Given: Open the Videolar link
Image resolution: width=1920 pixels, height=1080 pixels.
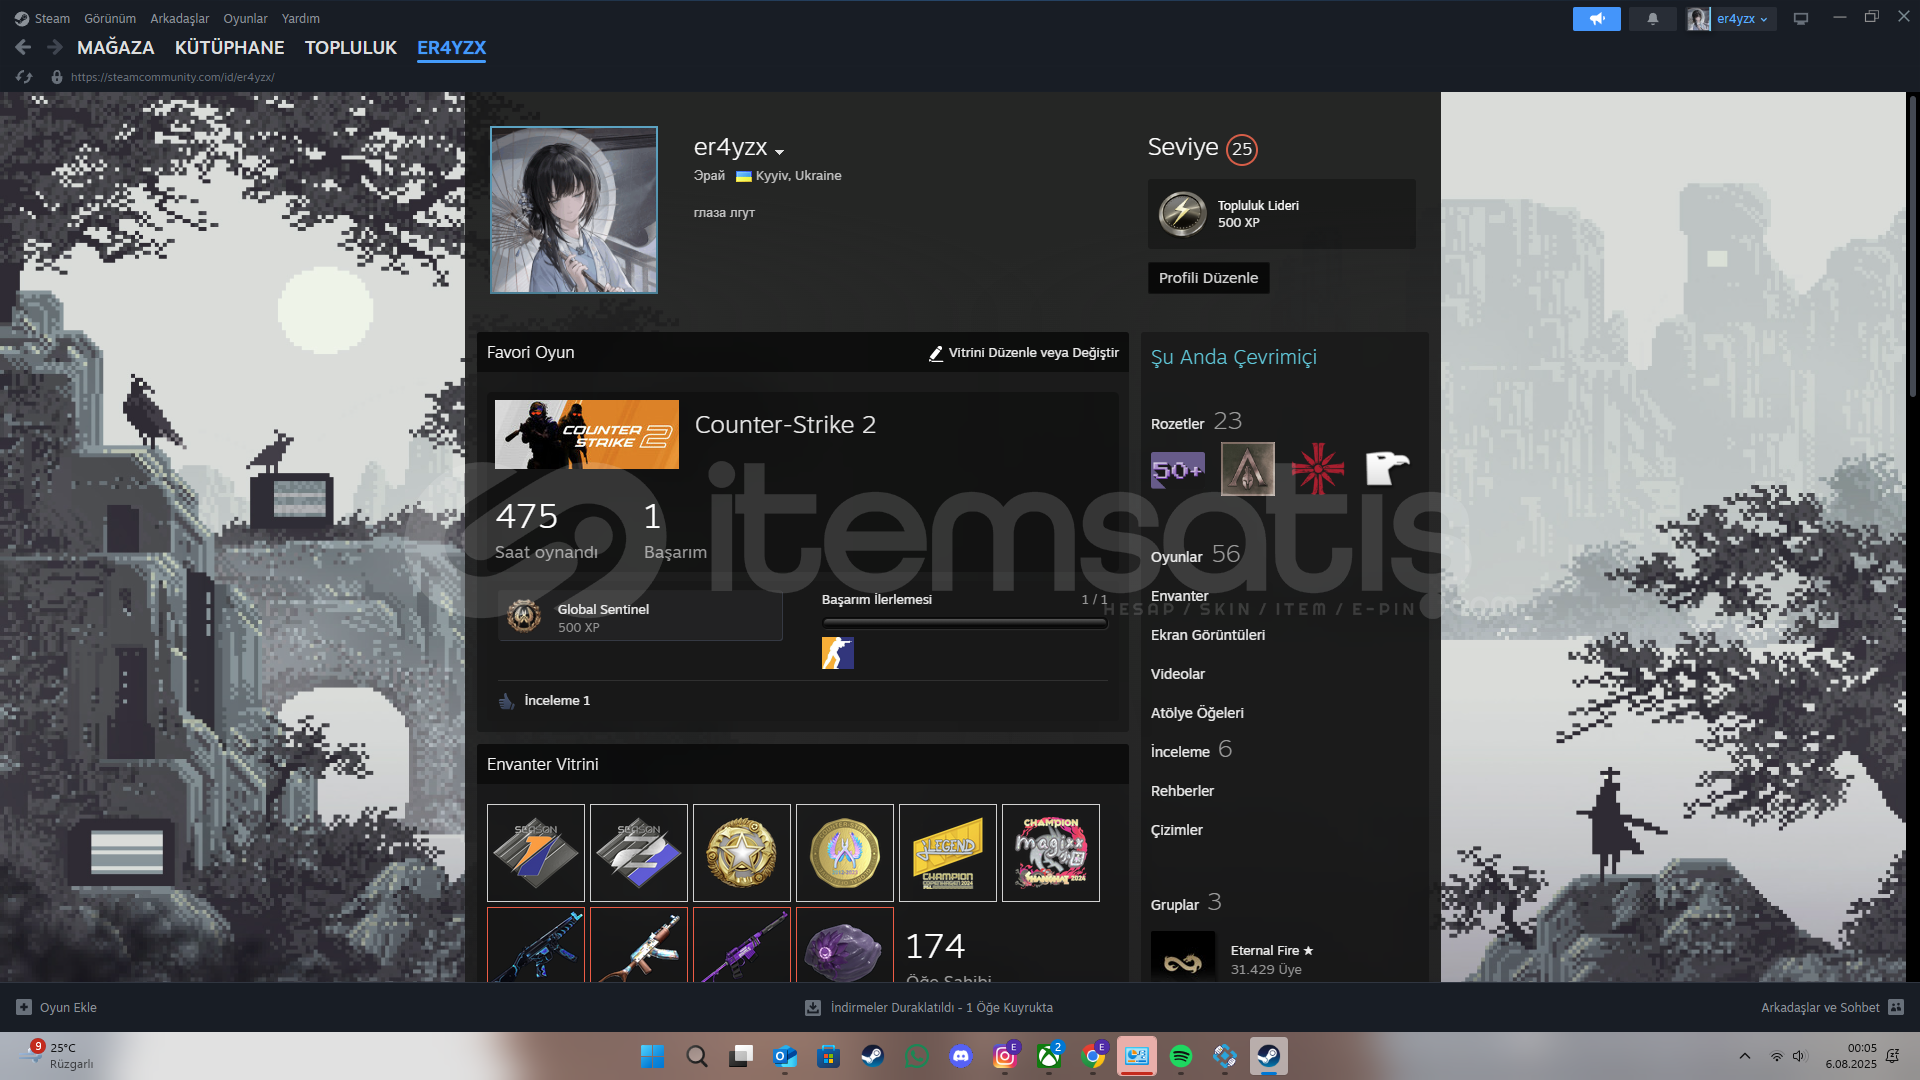Looking at the screenshot, I should pos(1177,674).
